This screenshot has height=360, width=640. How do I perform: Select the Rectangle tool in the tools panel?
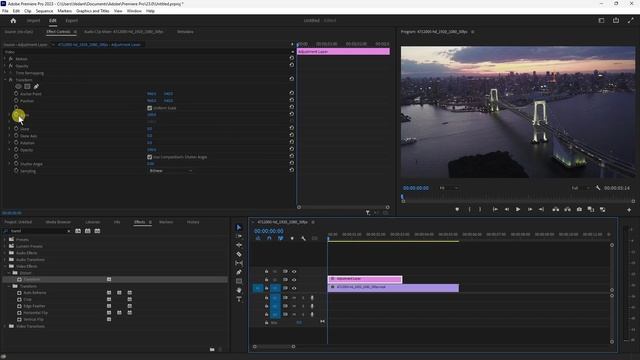tap(239, 281)
